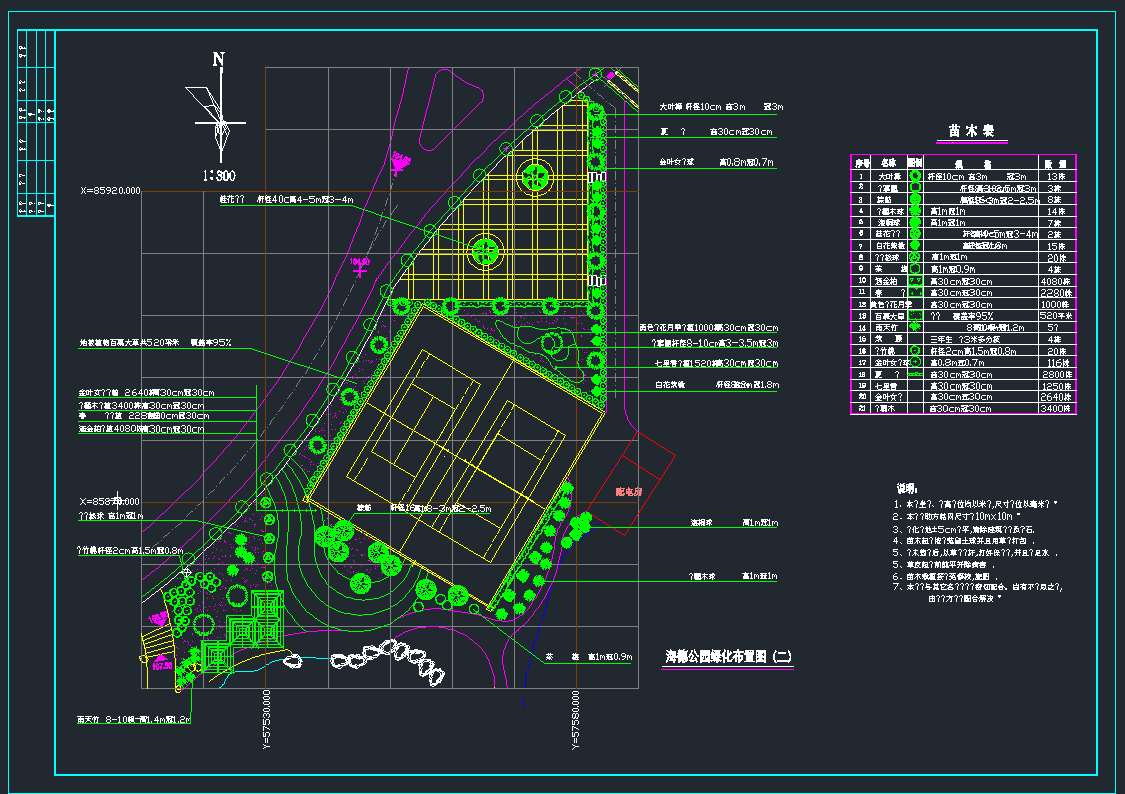Select the upper tree symbol in yellow grid

[x=536, y=178]
